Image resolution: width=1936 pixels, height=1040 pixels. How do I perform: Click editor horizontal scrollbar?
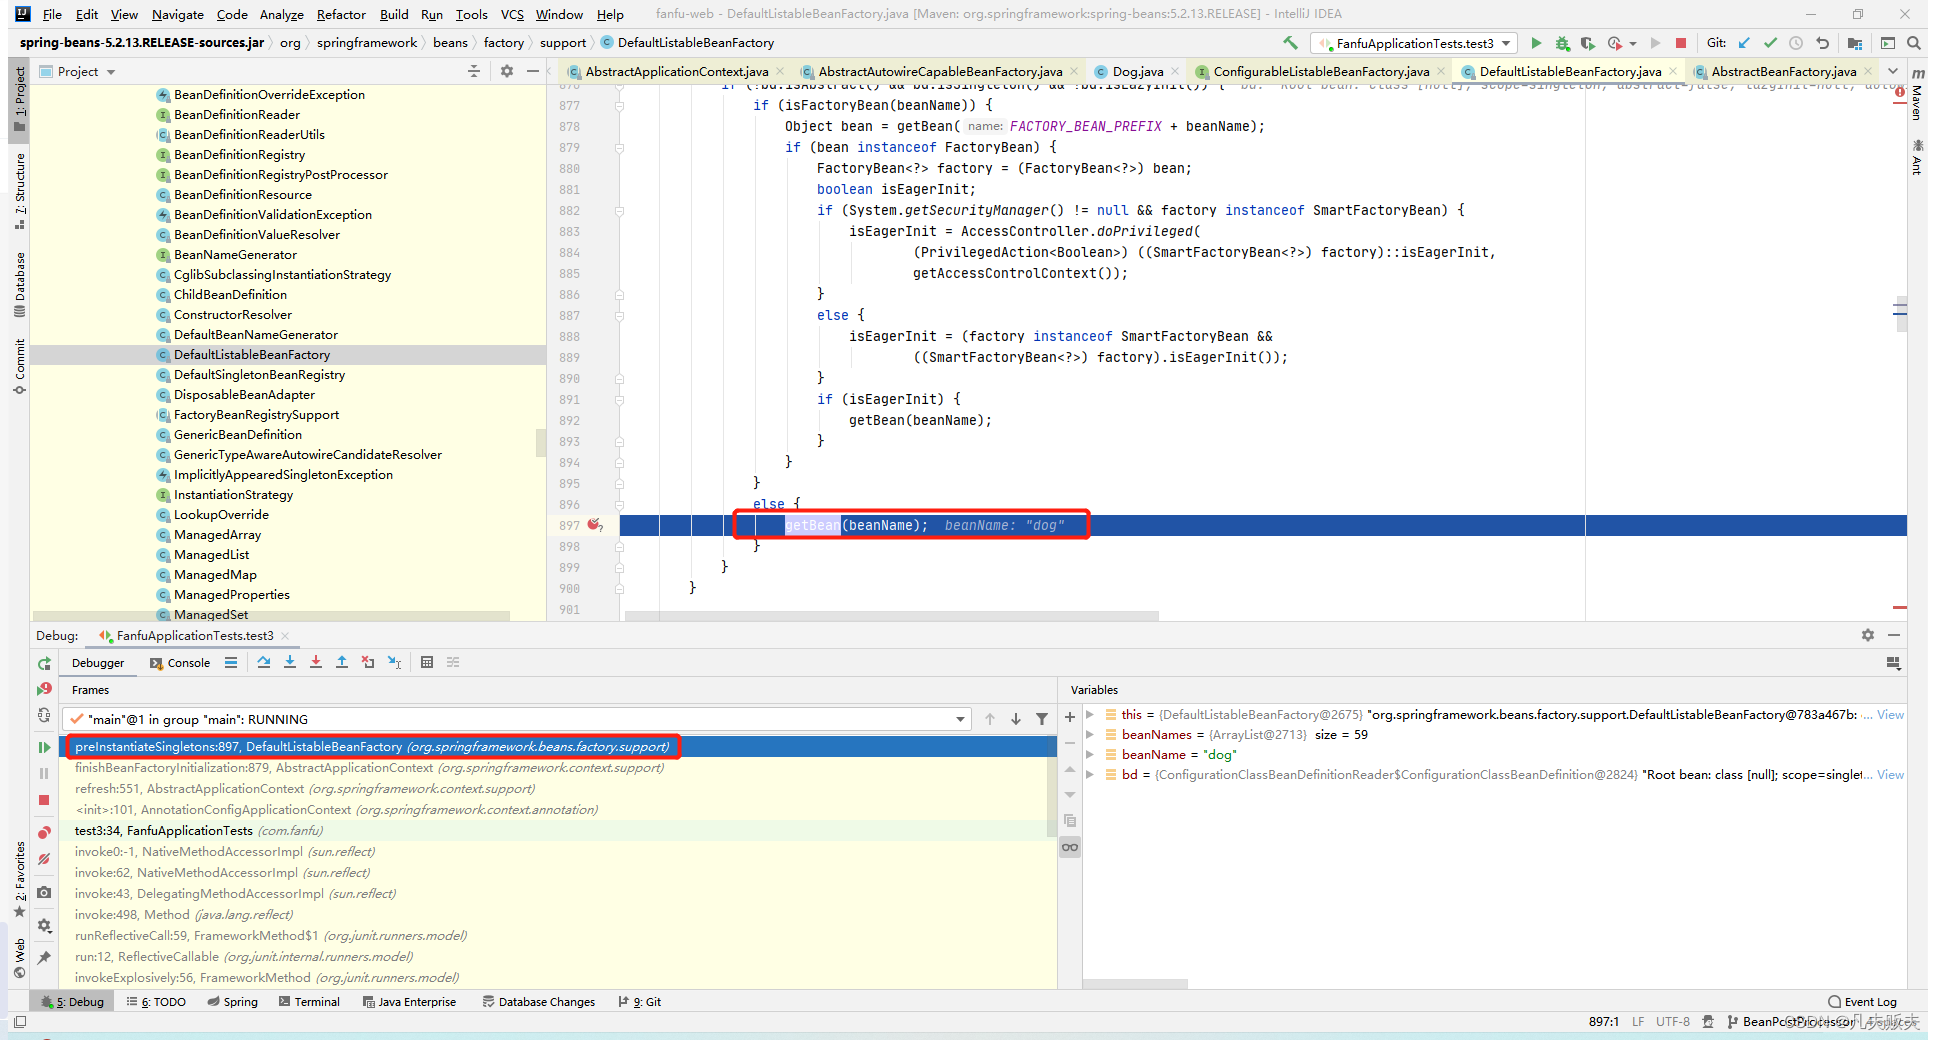coord(891,616)
